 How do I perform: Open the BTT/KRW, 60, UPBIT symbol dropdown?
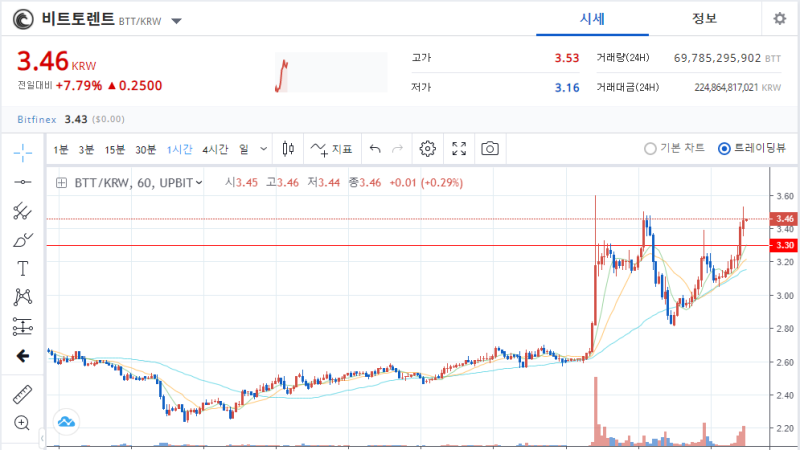(138, 183)
